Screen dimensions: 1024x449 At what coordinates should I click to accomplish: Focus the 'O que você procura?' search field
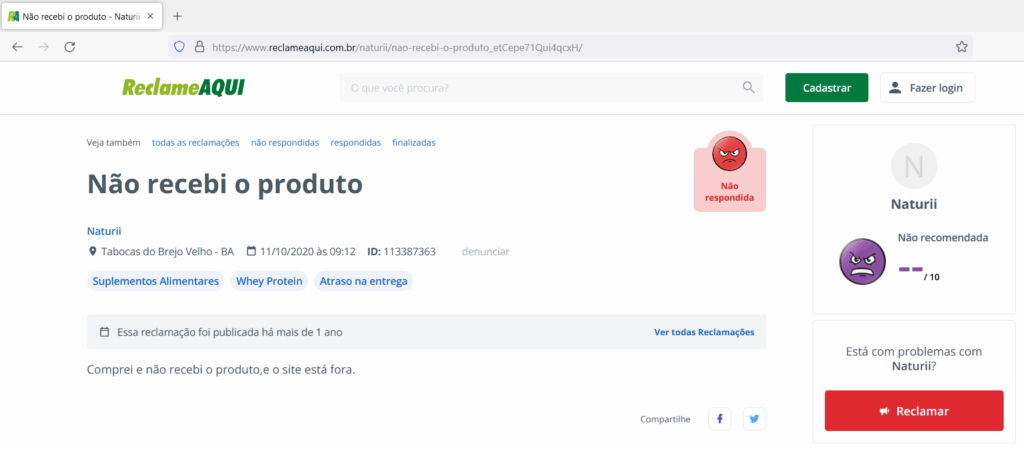tap(540, 88)
